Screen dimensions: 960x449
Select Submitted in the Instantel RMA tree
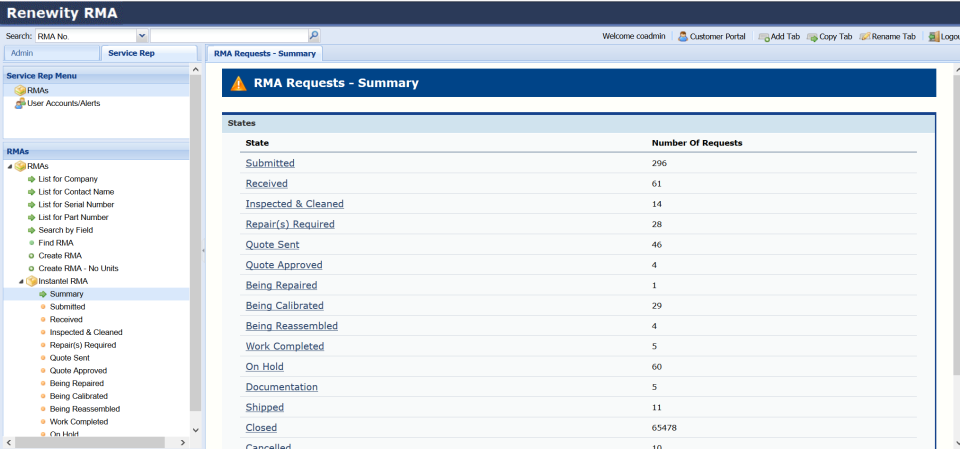67,307
